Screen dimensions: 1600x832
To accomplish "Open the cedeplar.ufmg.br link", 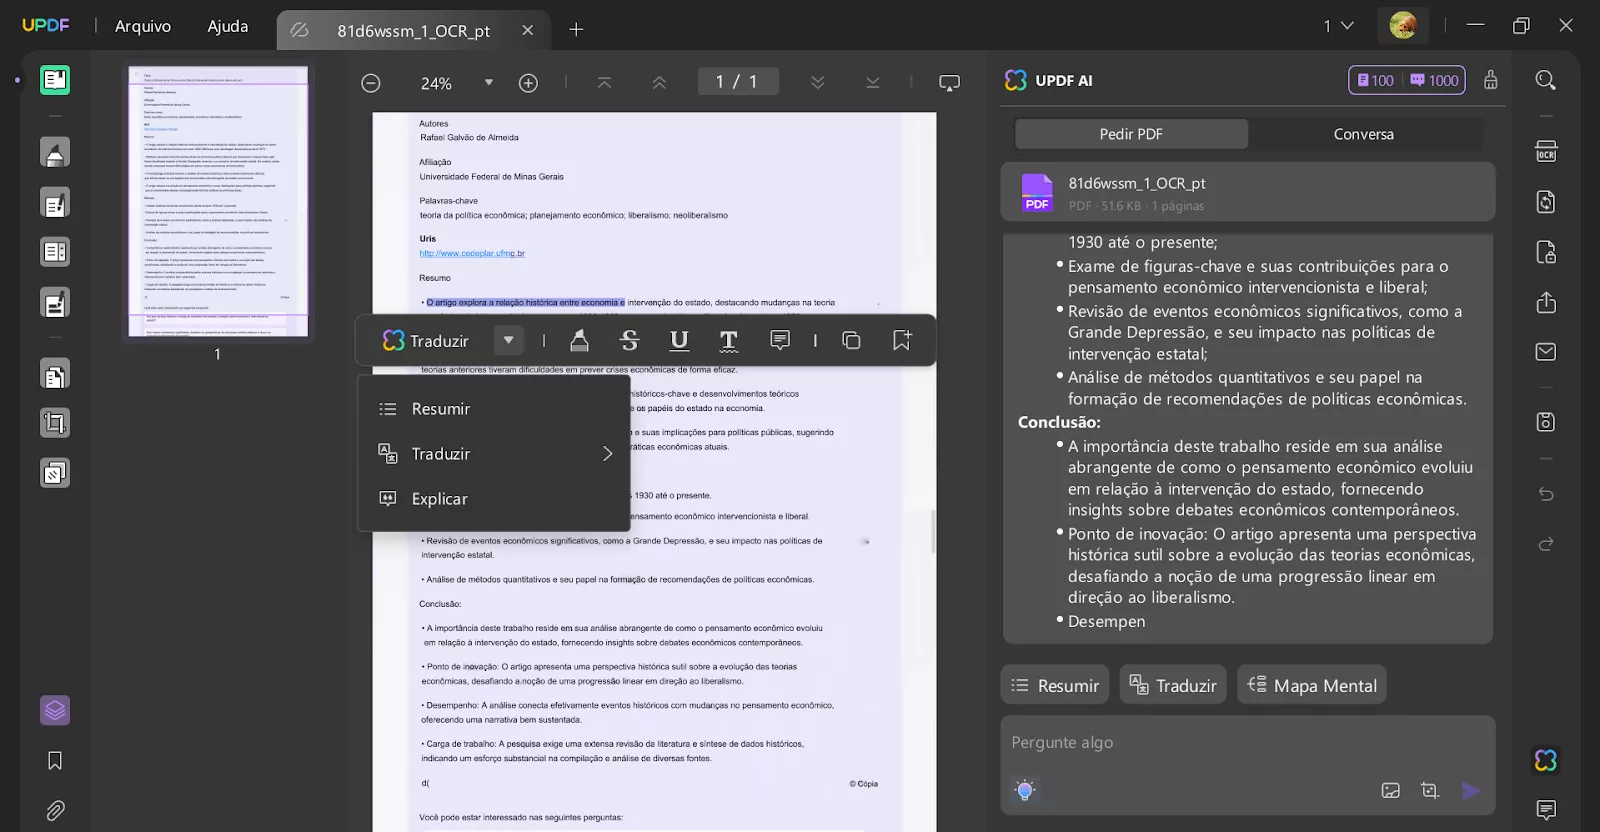I will point(472,254).
